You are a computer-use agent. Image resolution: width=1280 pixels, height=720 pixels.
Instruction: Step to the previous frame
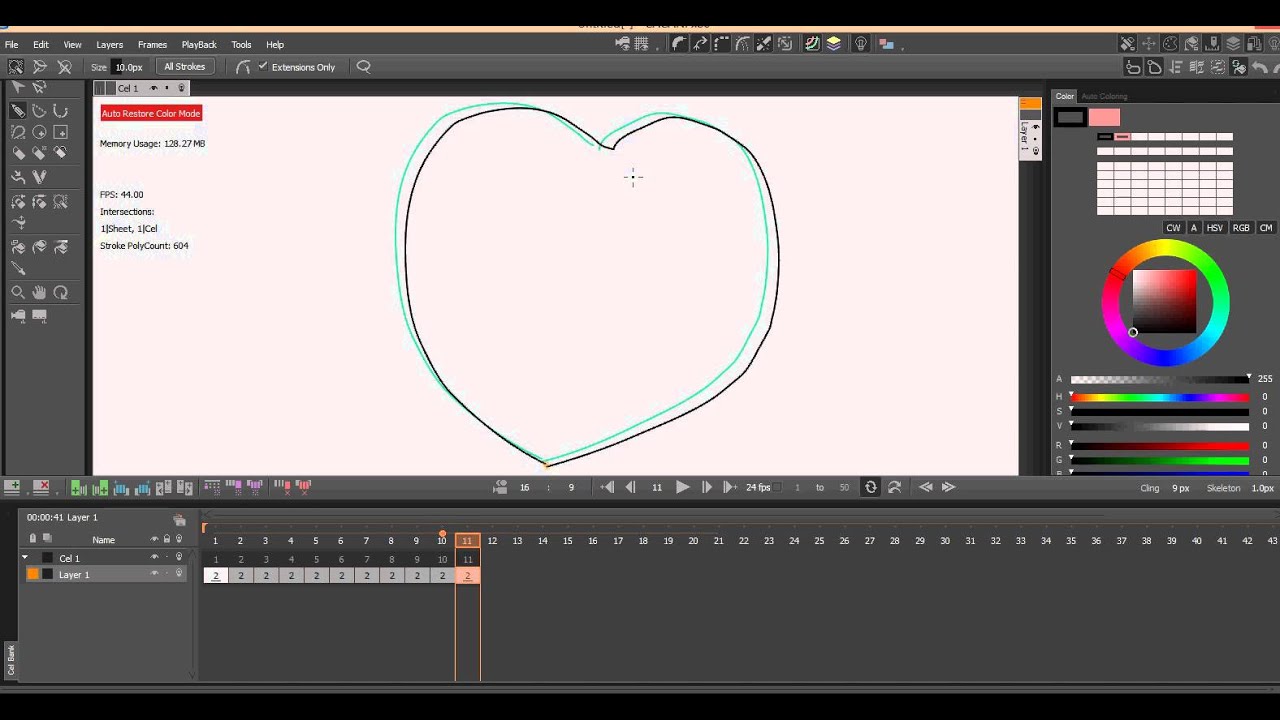tap(630, 487)
